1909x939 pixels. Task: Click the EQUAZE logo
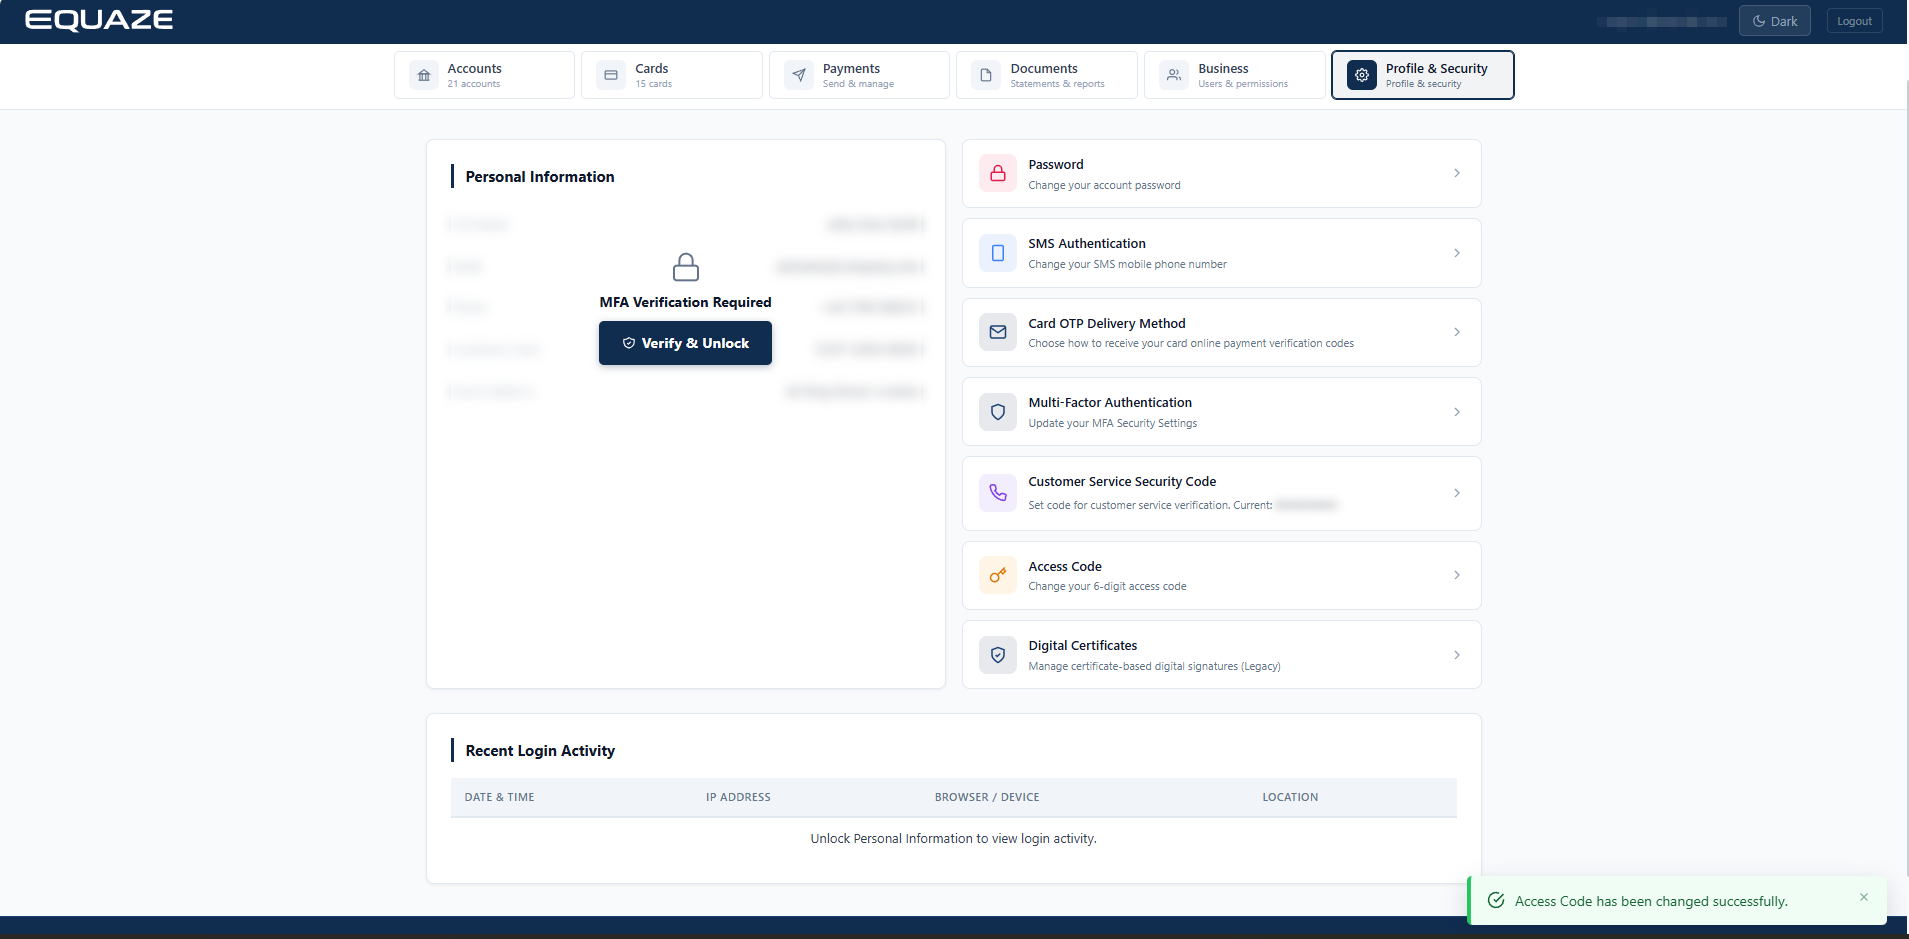[x=99, y=20]
